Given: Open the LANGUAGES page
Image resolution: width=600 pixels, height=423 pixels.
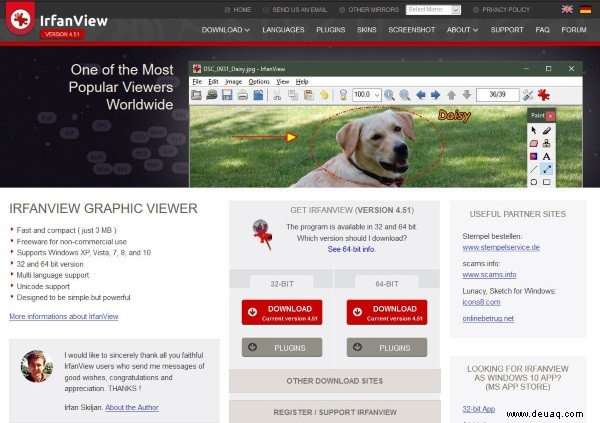Looking at the screenshot, I should tap(283, 30).
